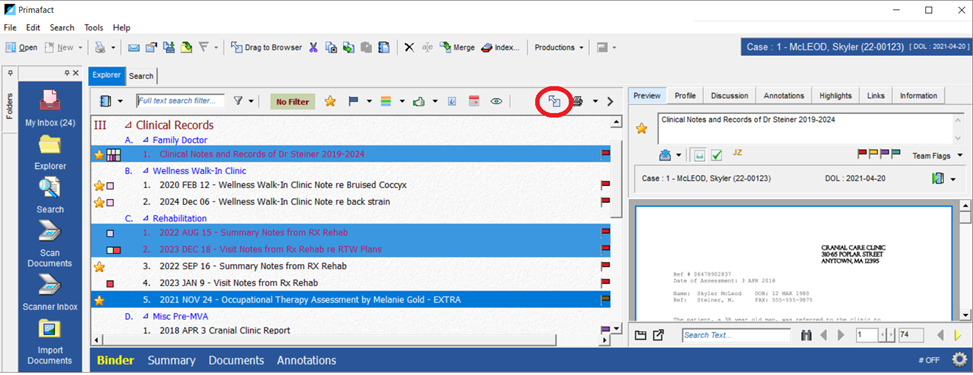This screenshot has height=375, width=973.
Task: Click the red team flag in Preview
Action: [x=861, y=153]
